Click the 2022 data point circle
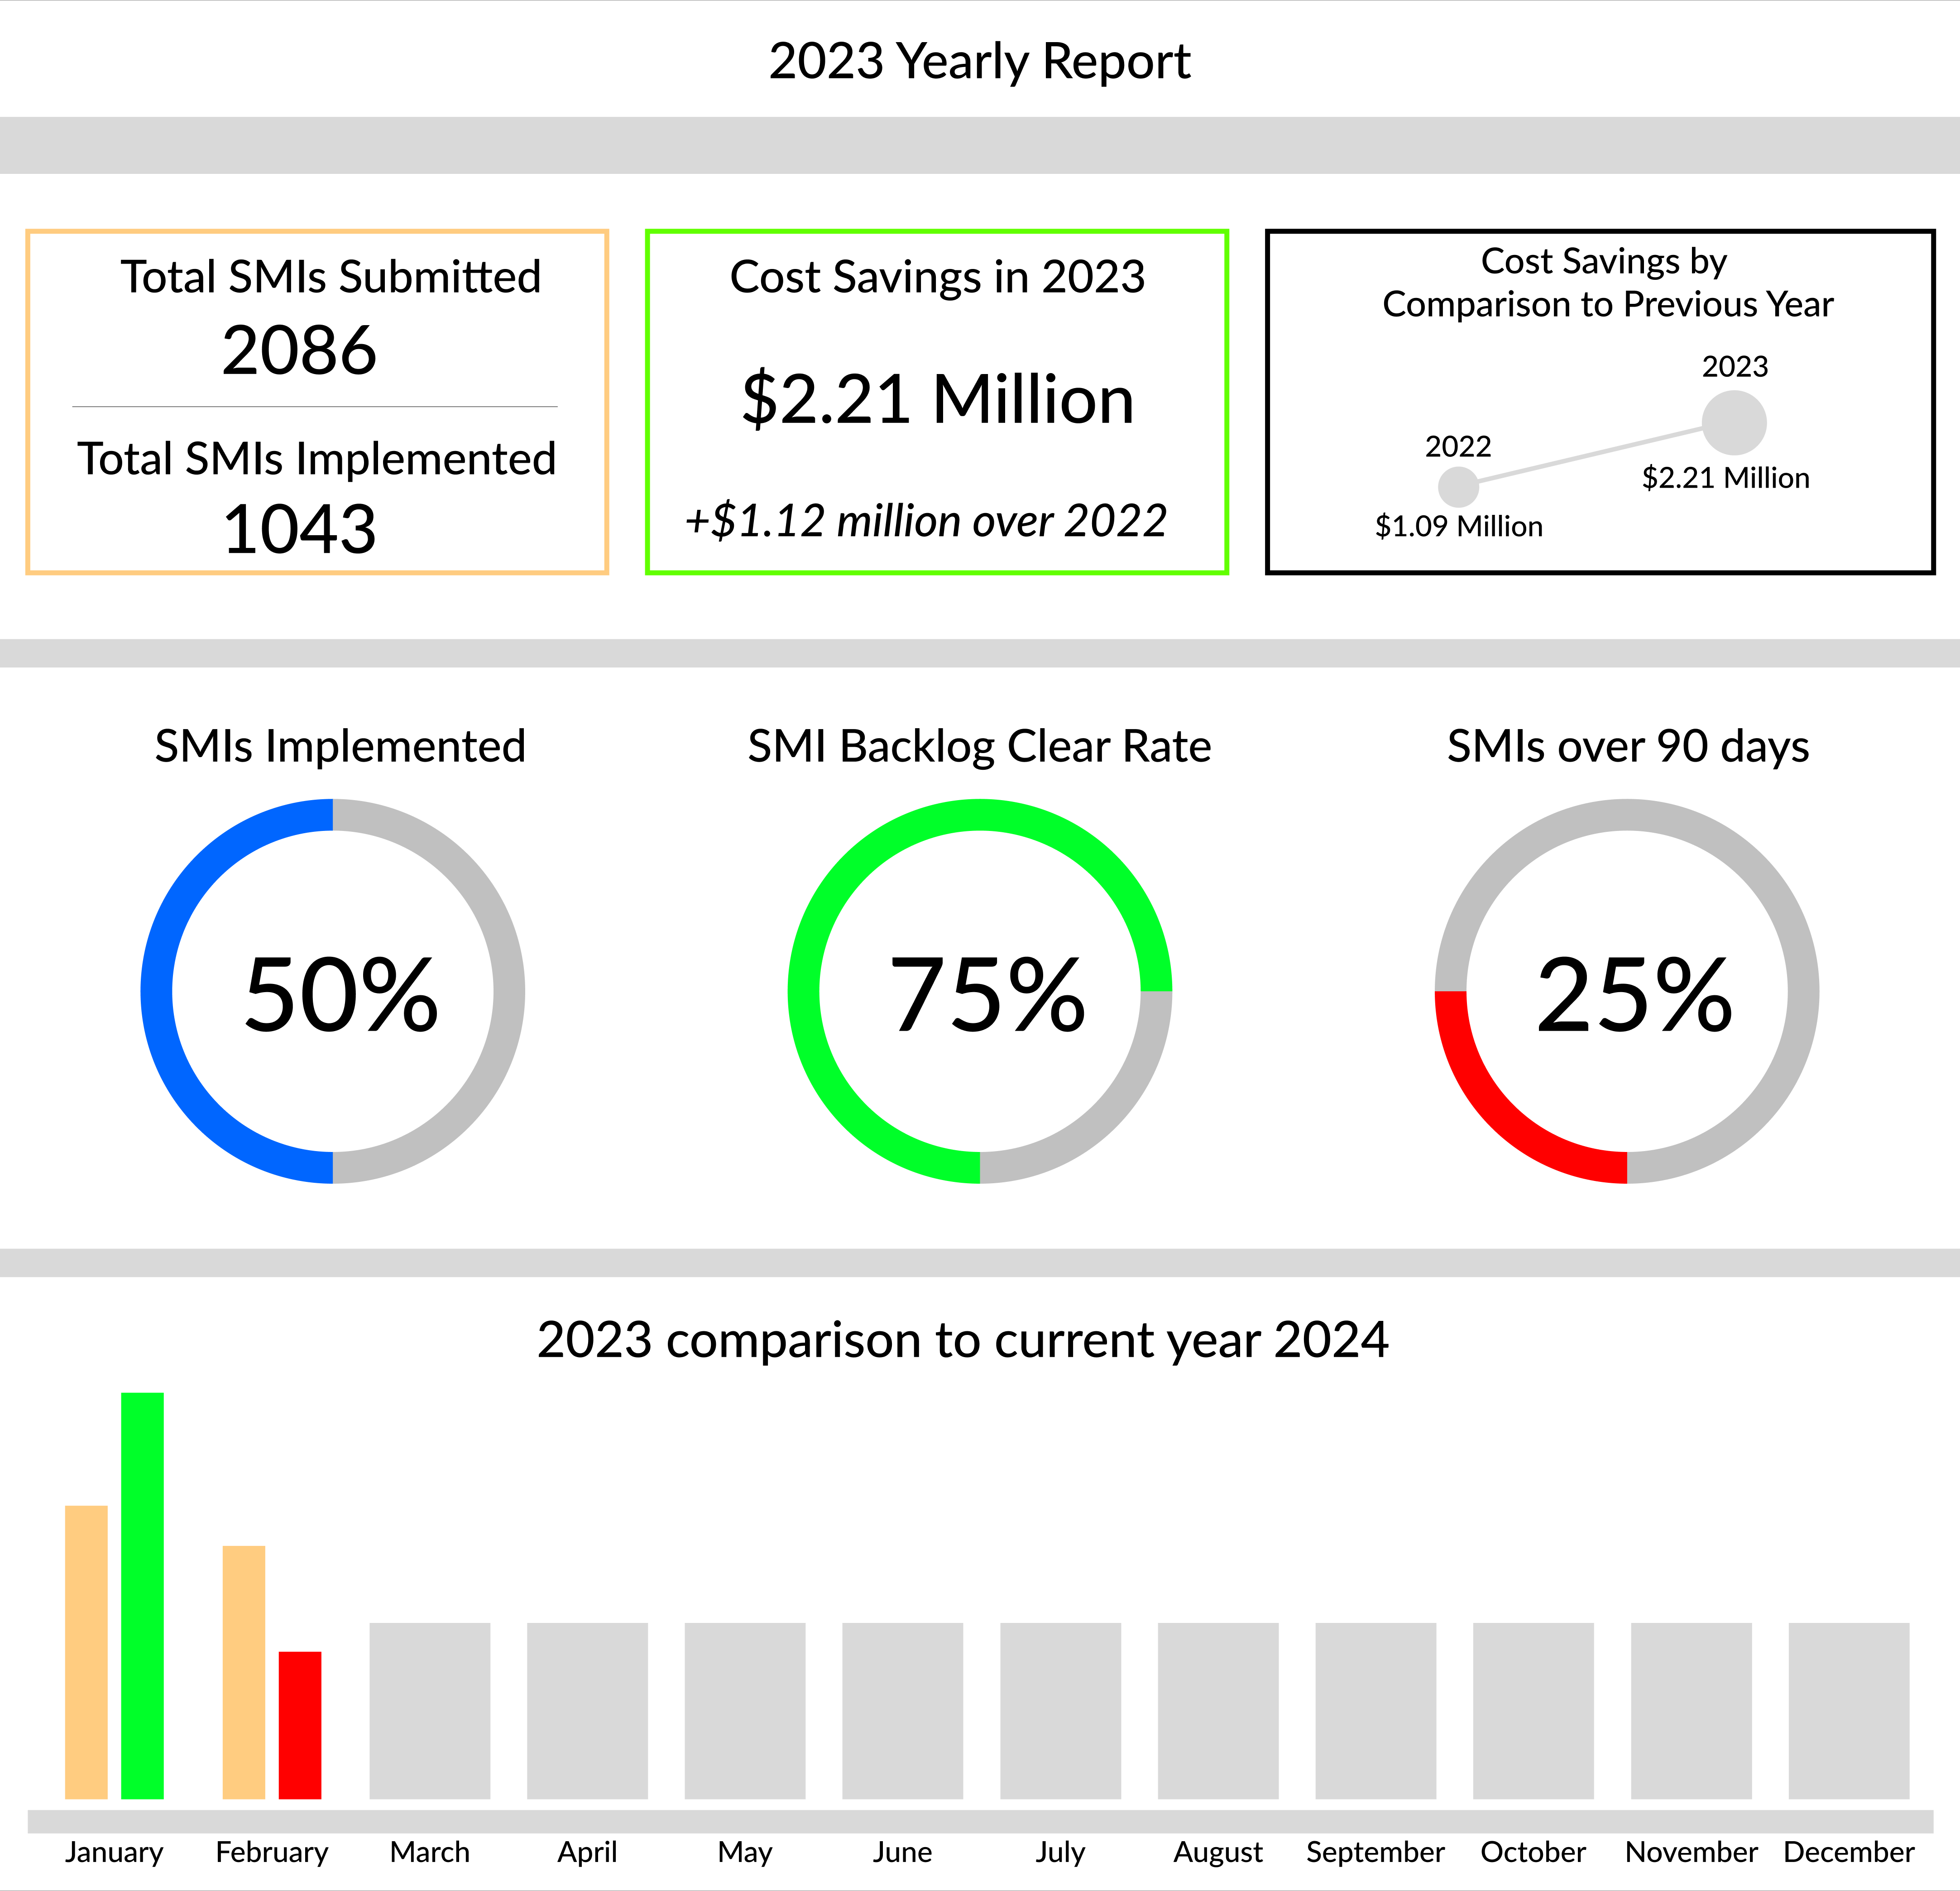 click(x=1458, y=487)
